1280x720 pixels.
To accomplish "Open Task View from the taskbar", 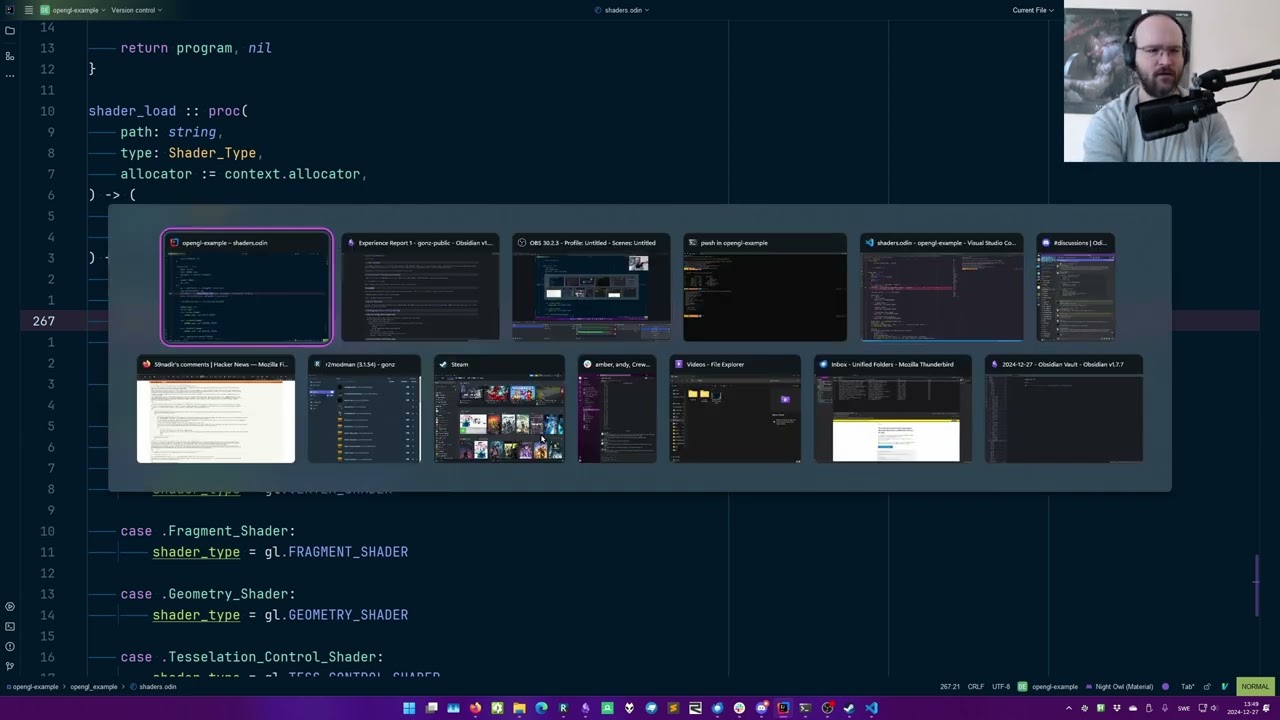I will 431,708.
